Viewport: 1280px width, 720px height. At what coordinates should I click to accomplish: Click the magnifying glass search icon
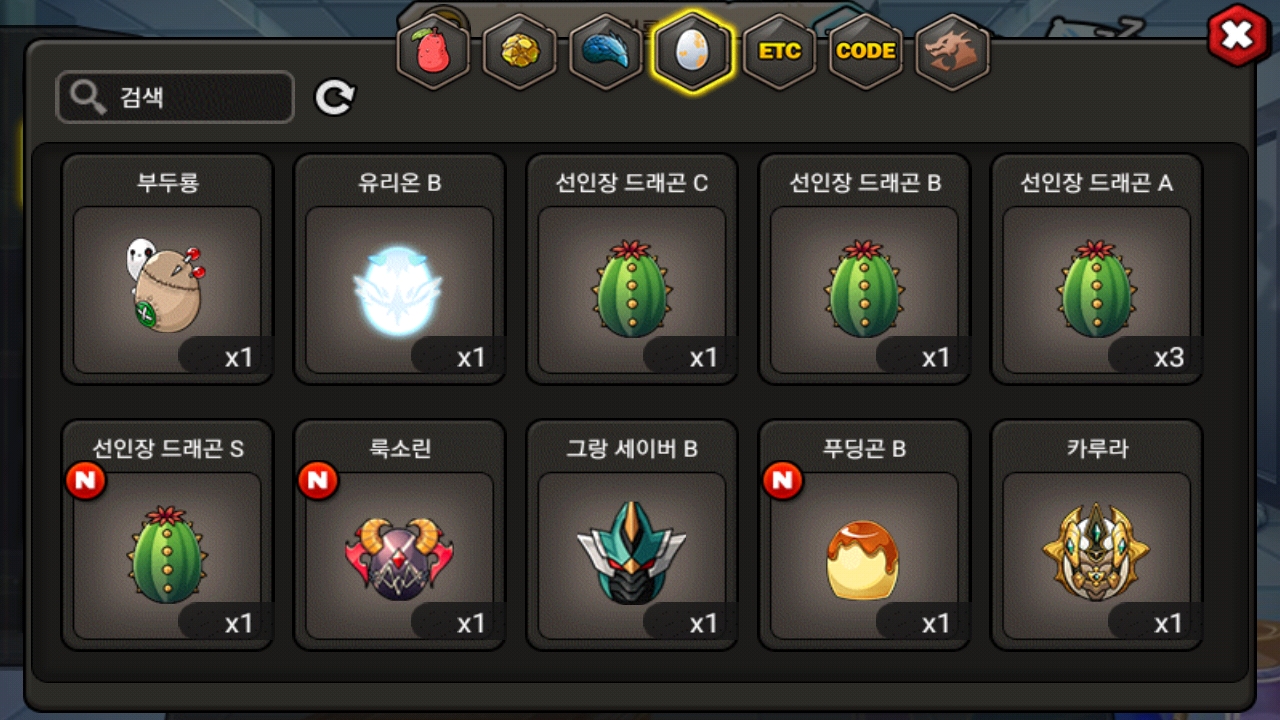click(89, 97)
